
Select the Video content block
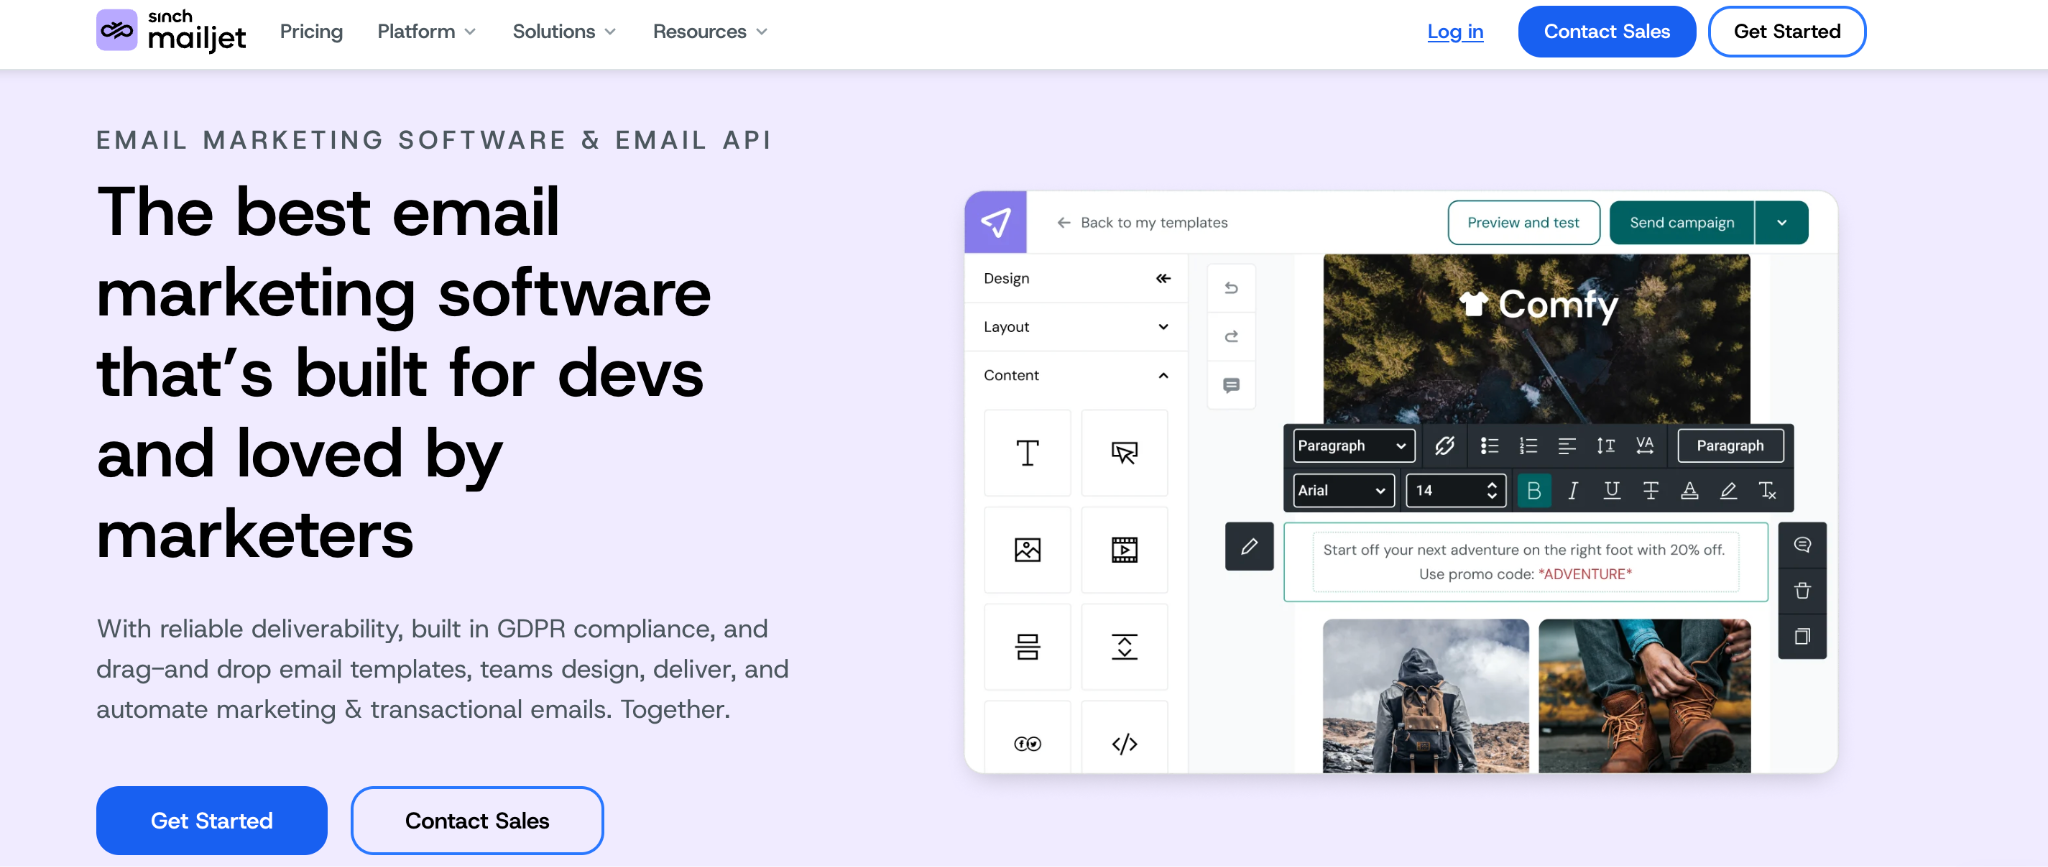[x=1125, y=550]
